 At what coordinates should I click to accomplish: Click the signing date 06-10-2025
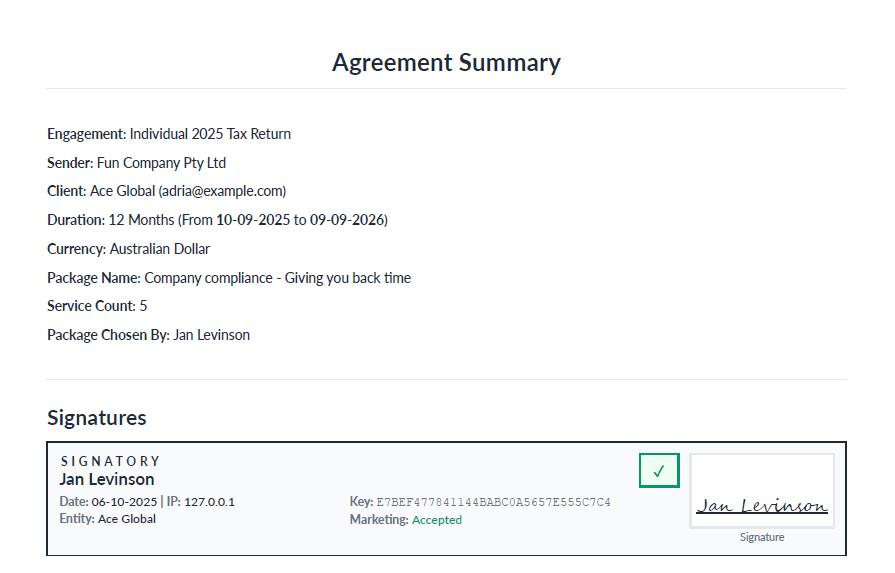click(x=124, y=502)
